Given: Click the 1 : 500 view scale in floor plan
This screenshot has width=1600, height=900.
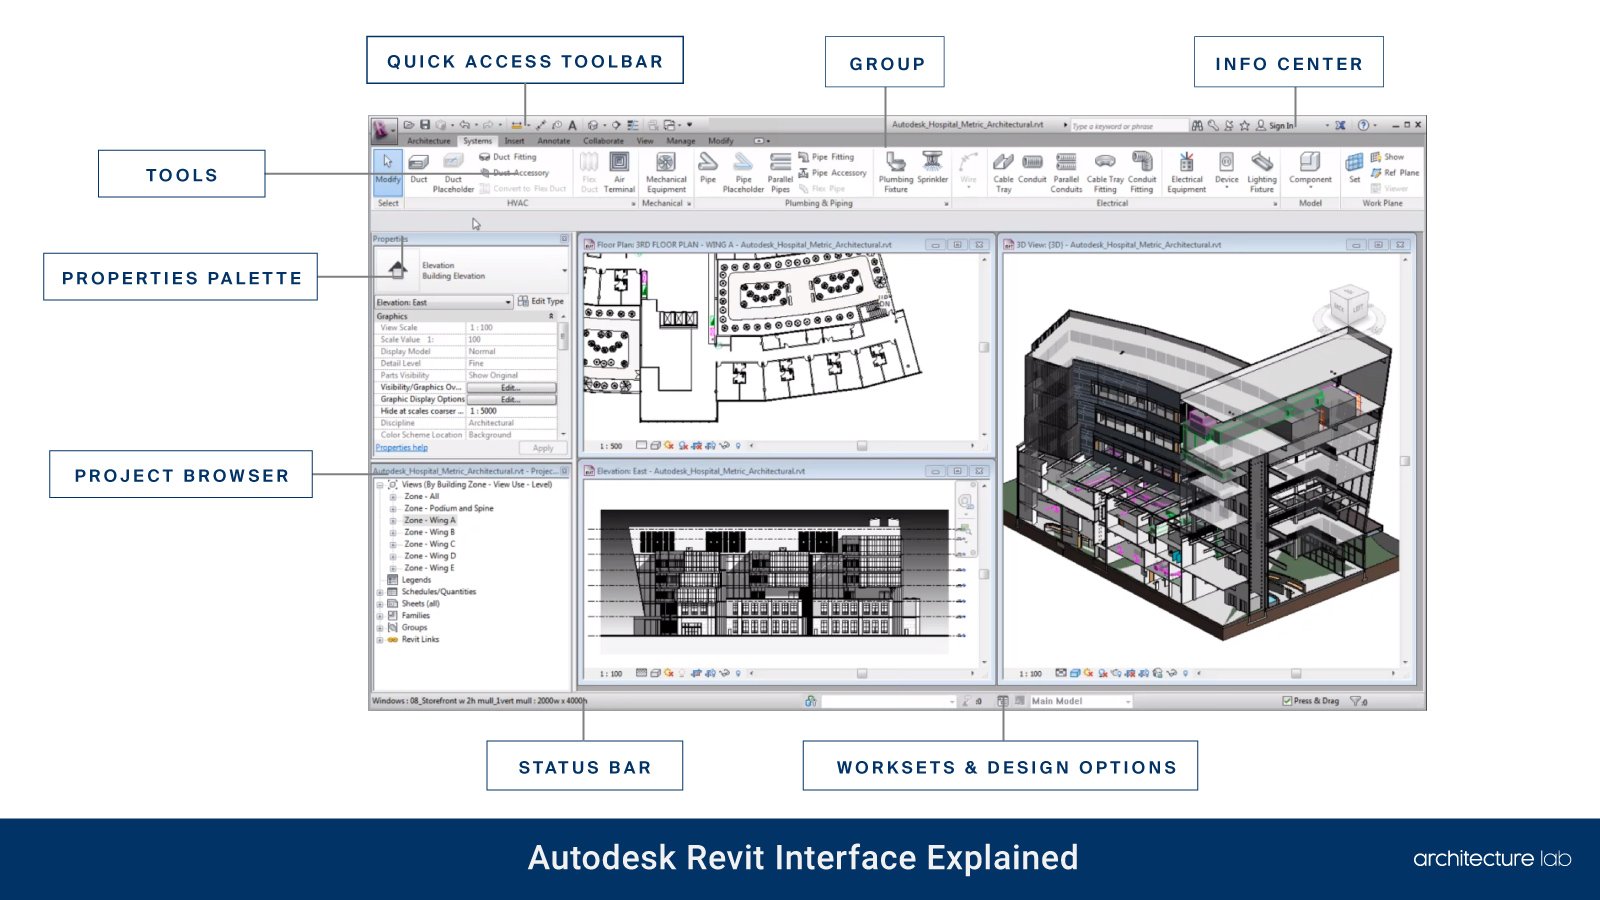Looking at the screenshot, I should (x=611, y=446).
